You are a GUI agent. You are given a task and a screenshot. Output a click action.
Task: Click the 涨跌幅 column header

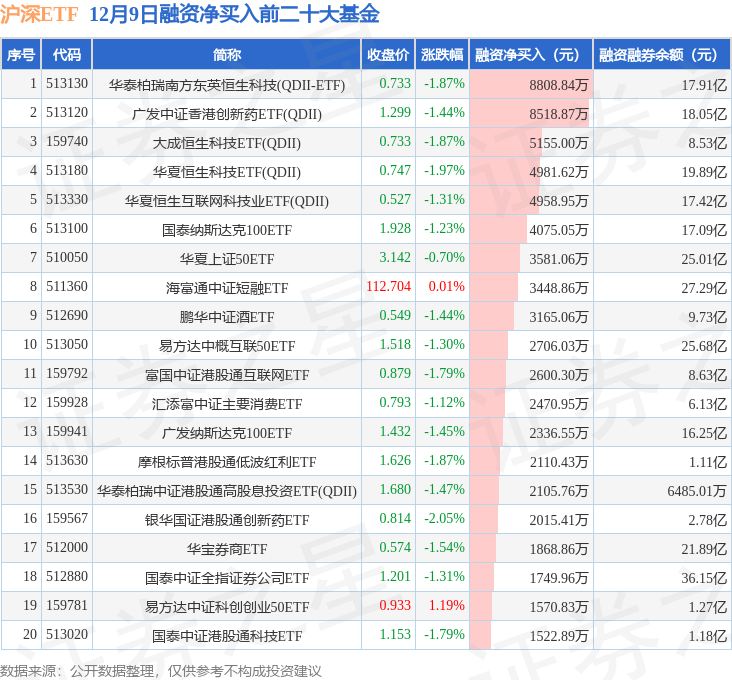click(x=442, y=55)
